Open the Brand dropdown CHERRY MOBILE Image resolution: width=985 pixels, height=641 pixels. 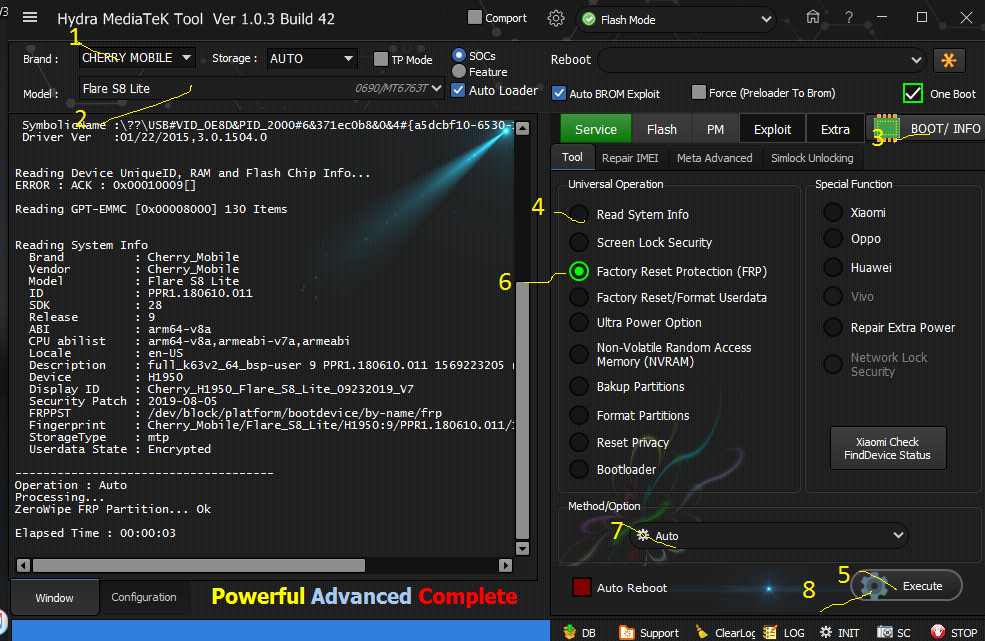(137, 58)
